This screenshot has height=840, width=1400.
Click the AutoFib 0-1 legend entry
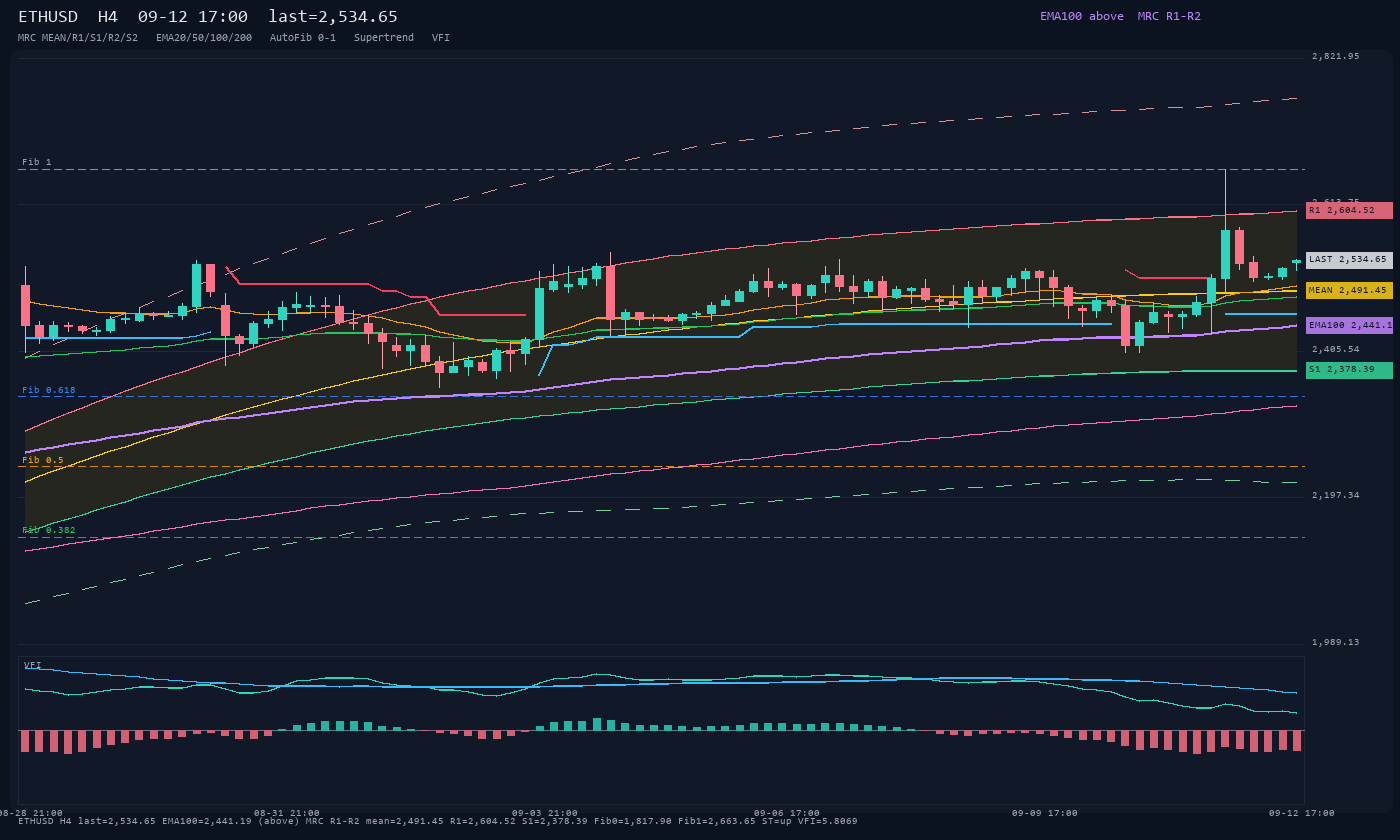tap(303, 38)
